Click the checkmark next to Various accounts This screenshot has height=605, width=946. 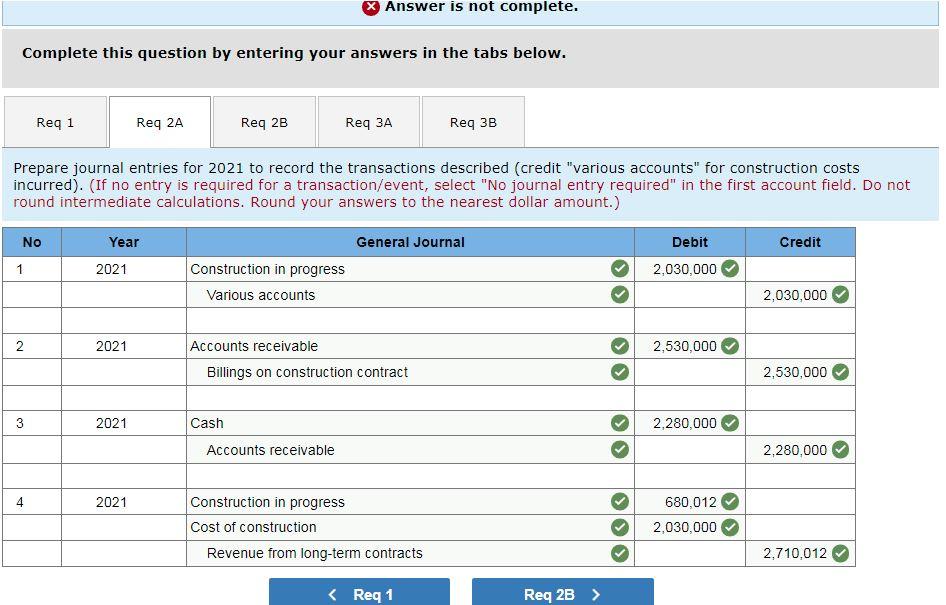tap(620, 295)
